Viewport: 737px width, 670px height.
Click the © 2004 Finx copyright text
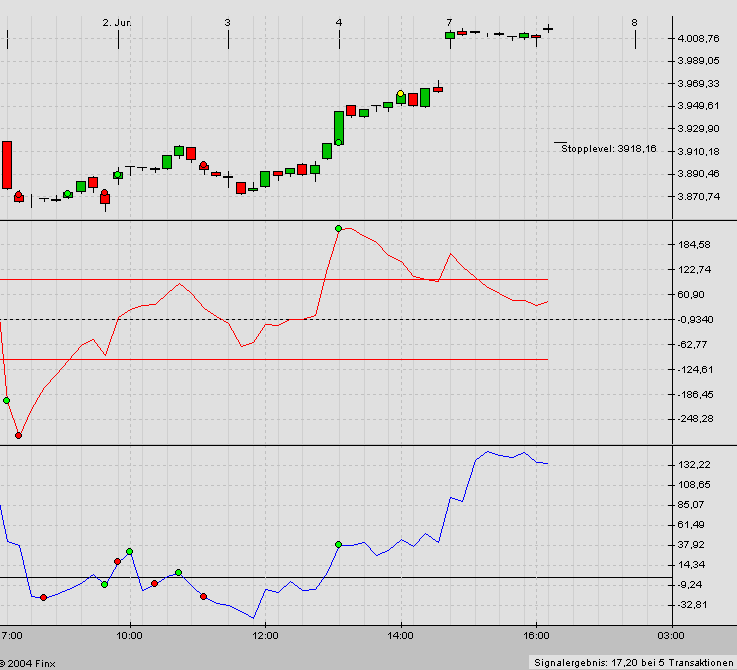[x=29, y=662]
